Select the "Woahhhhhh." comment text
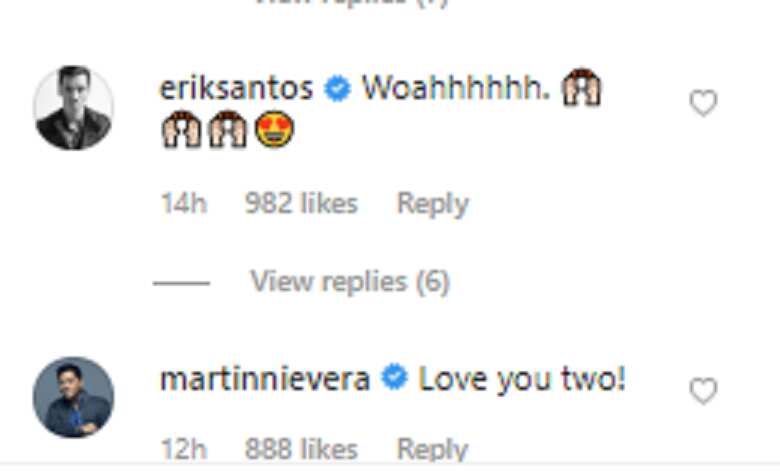The image size is (780, 471). click(456, 88)
